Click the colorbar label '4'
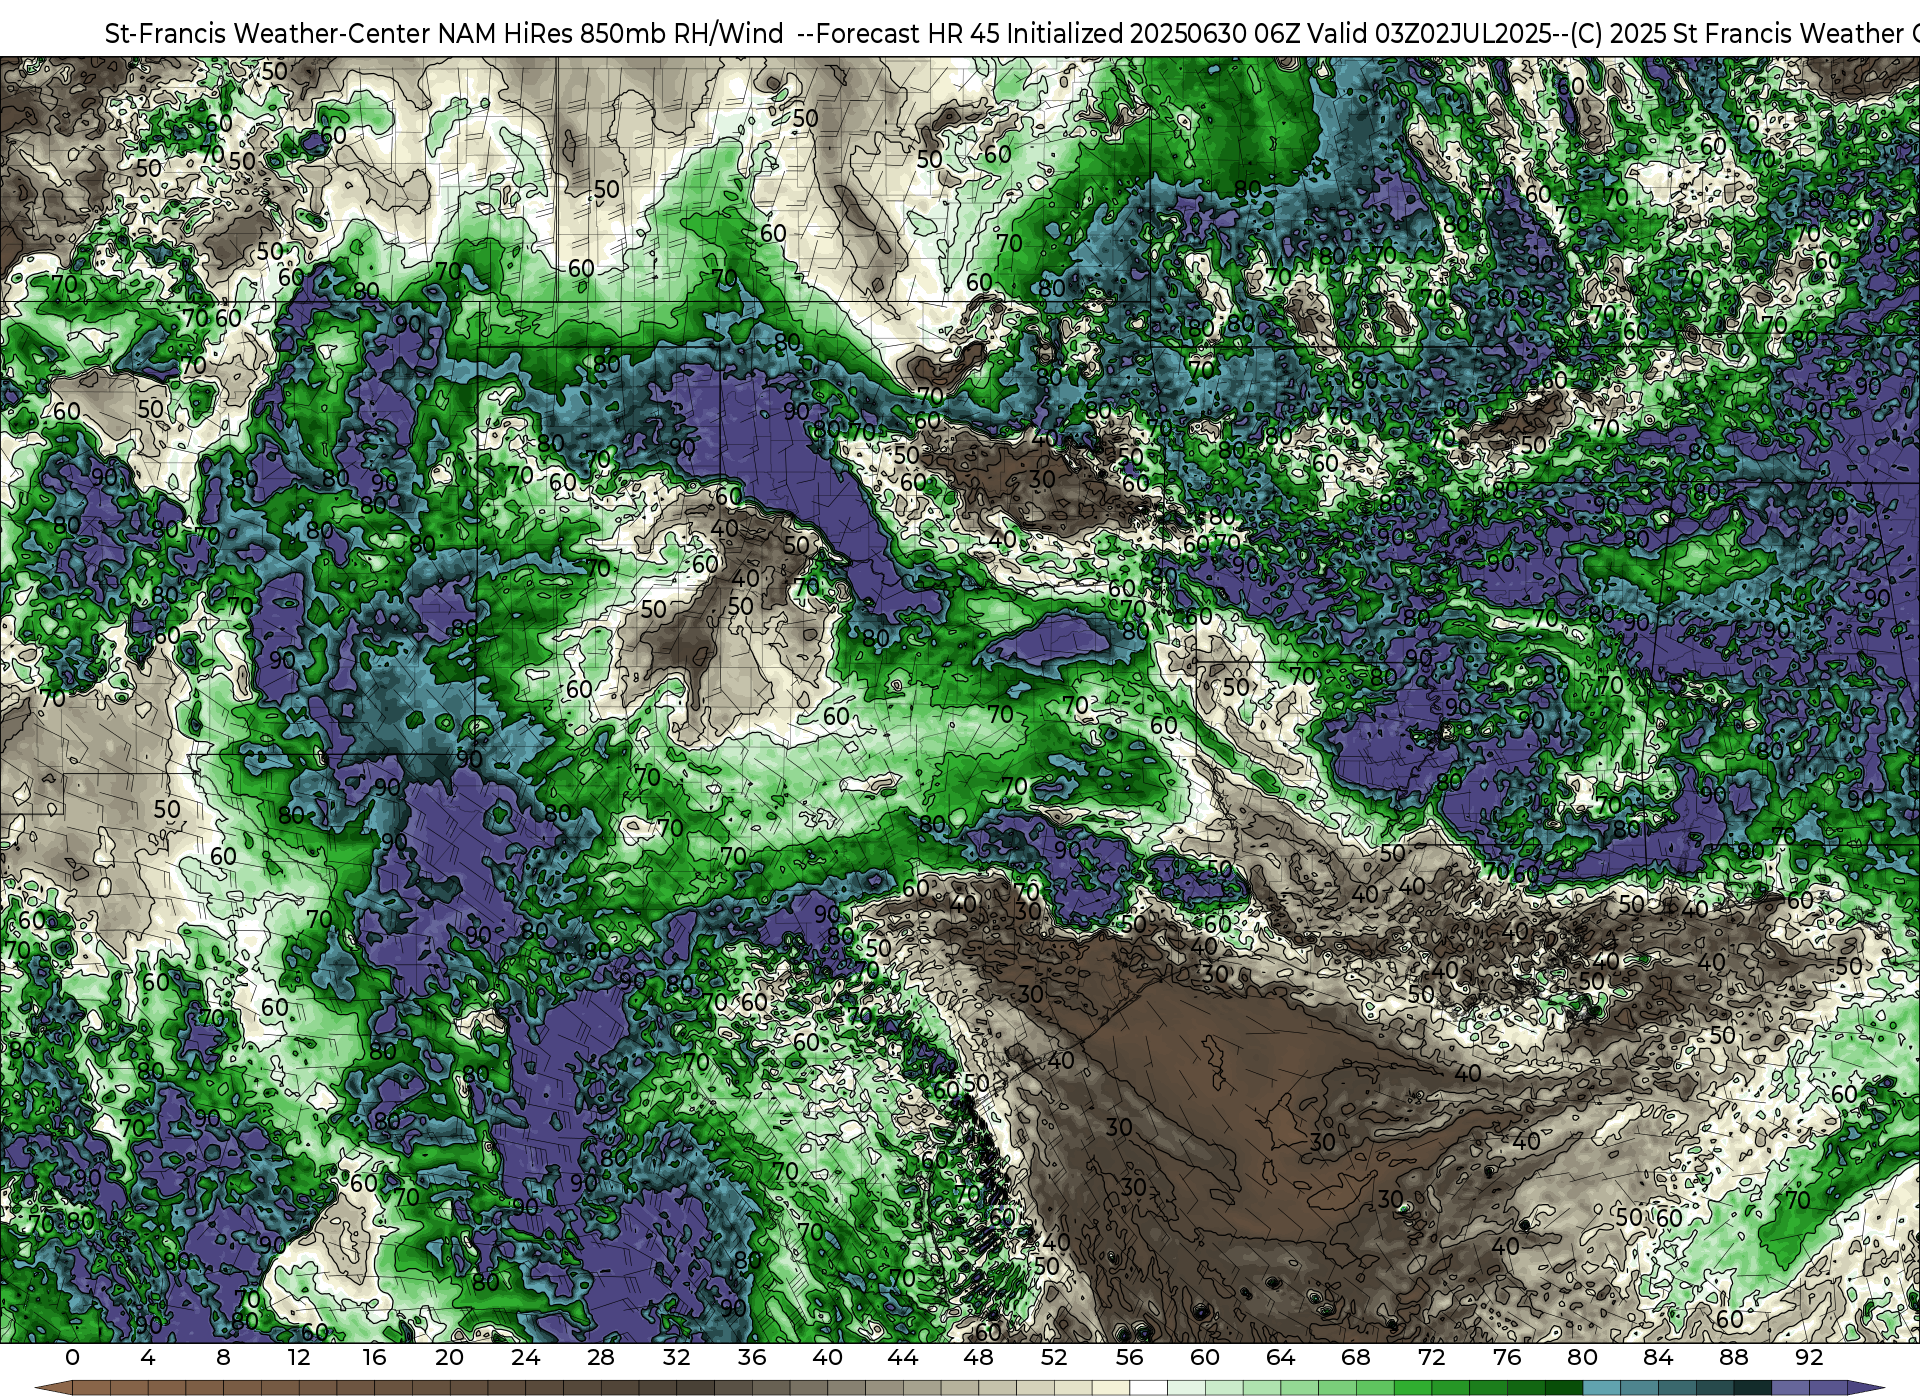The height and width of the screenshot is (1400, 1920). tap(148, 1357)
